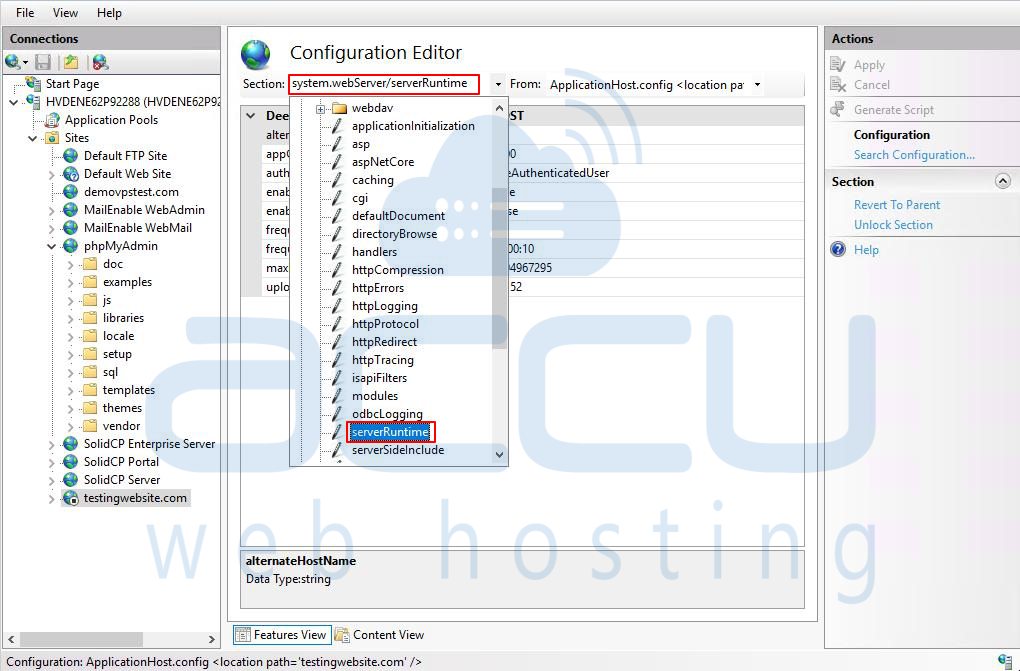Click the Application Pools icon
The image size is (1020, 671).
click(x=52, y=120)
